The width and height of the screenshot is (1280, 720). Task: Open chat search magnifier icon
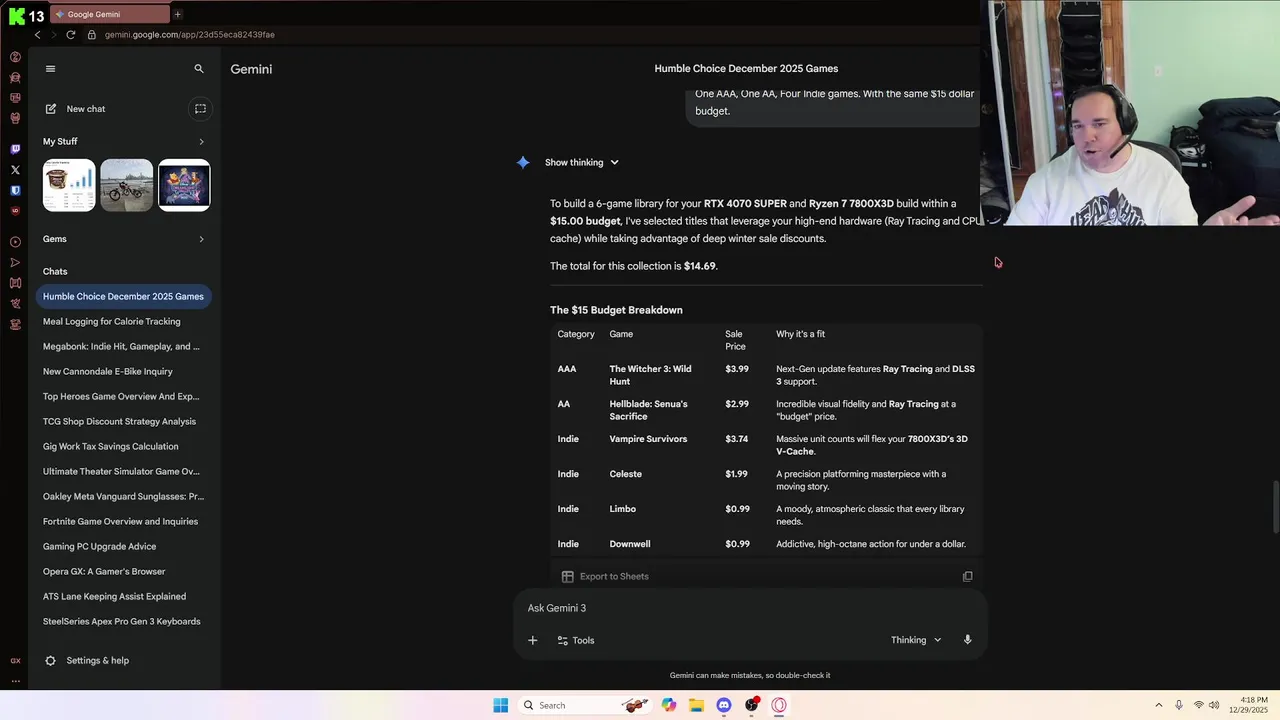point(199,69)
